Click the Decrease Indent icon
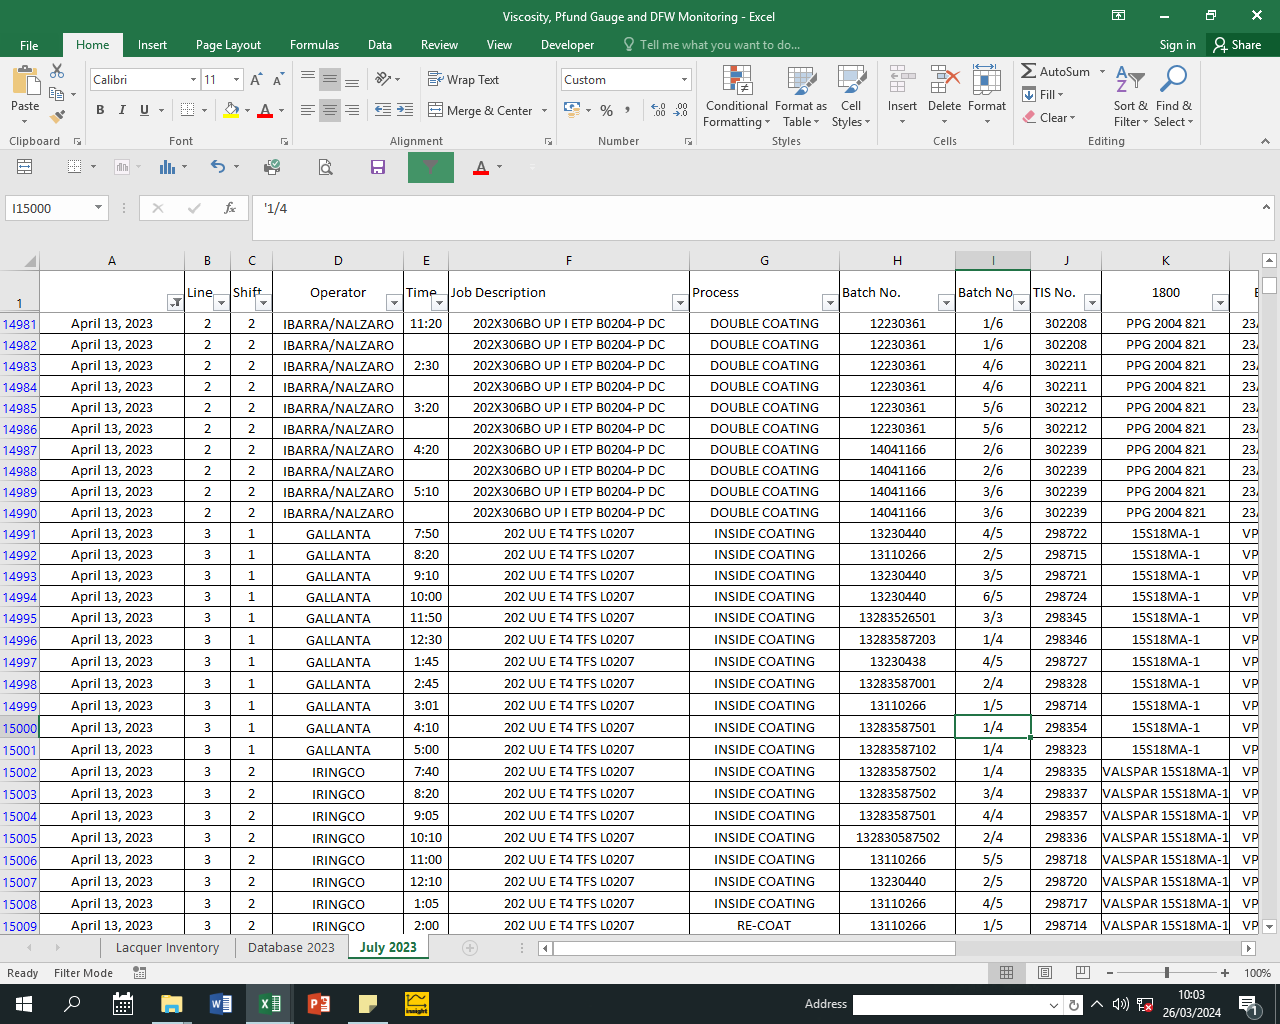 pyautogui.click(x=383, y=110)
